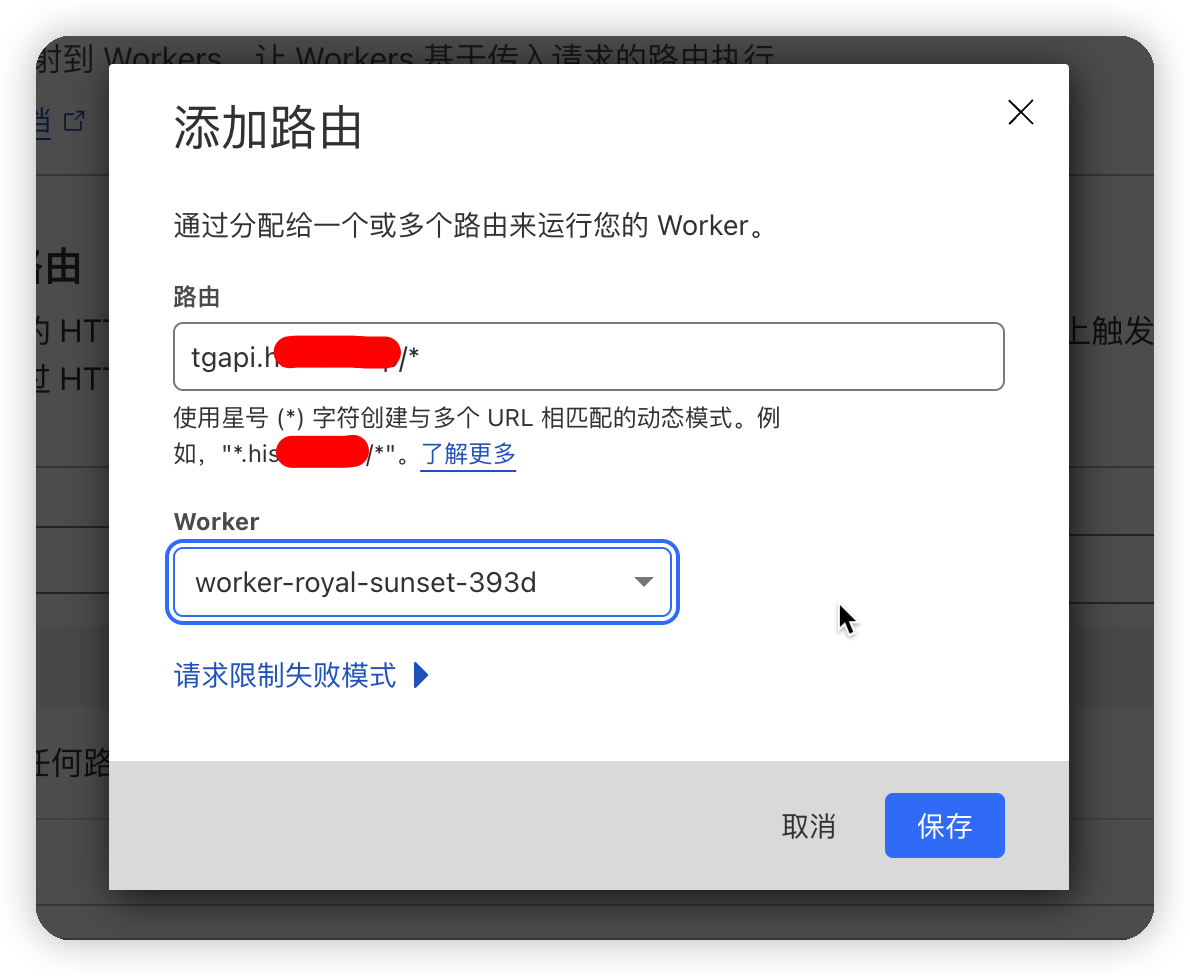1190x976 pixels.
Task: Click the underlined doc link behind dialog
Action: [x=43, y=121]
